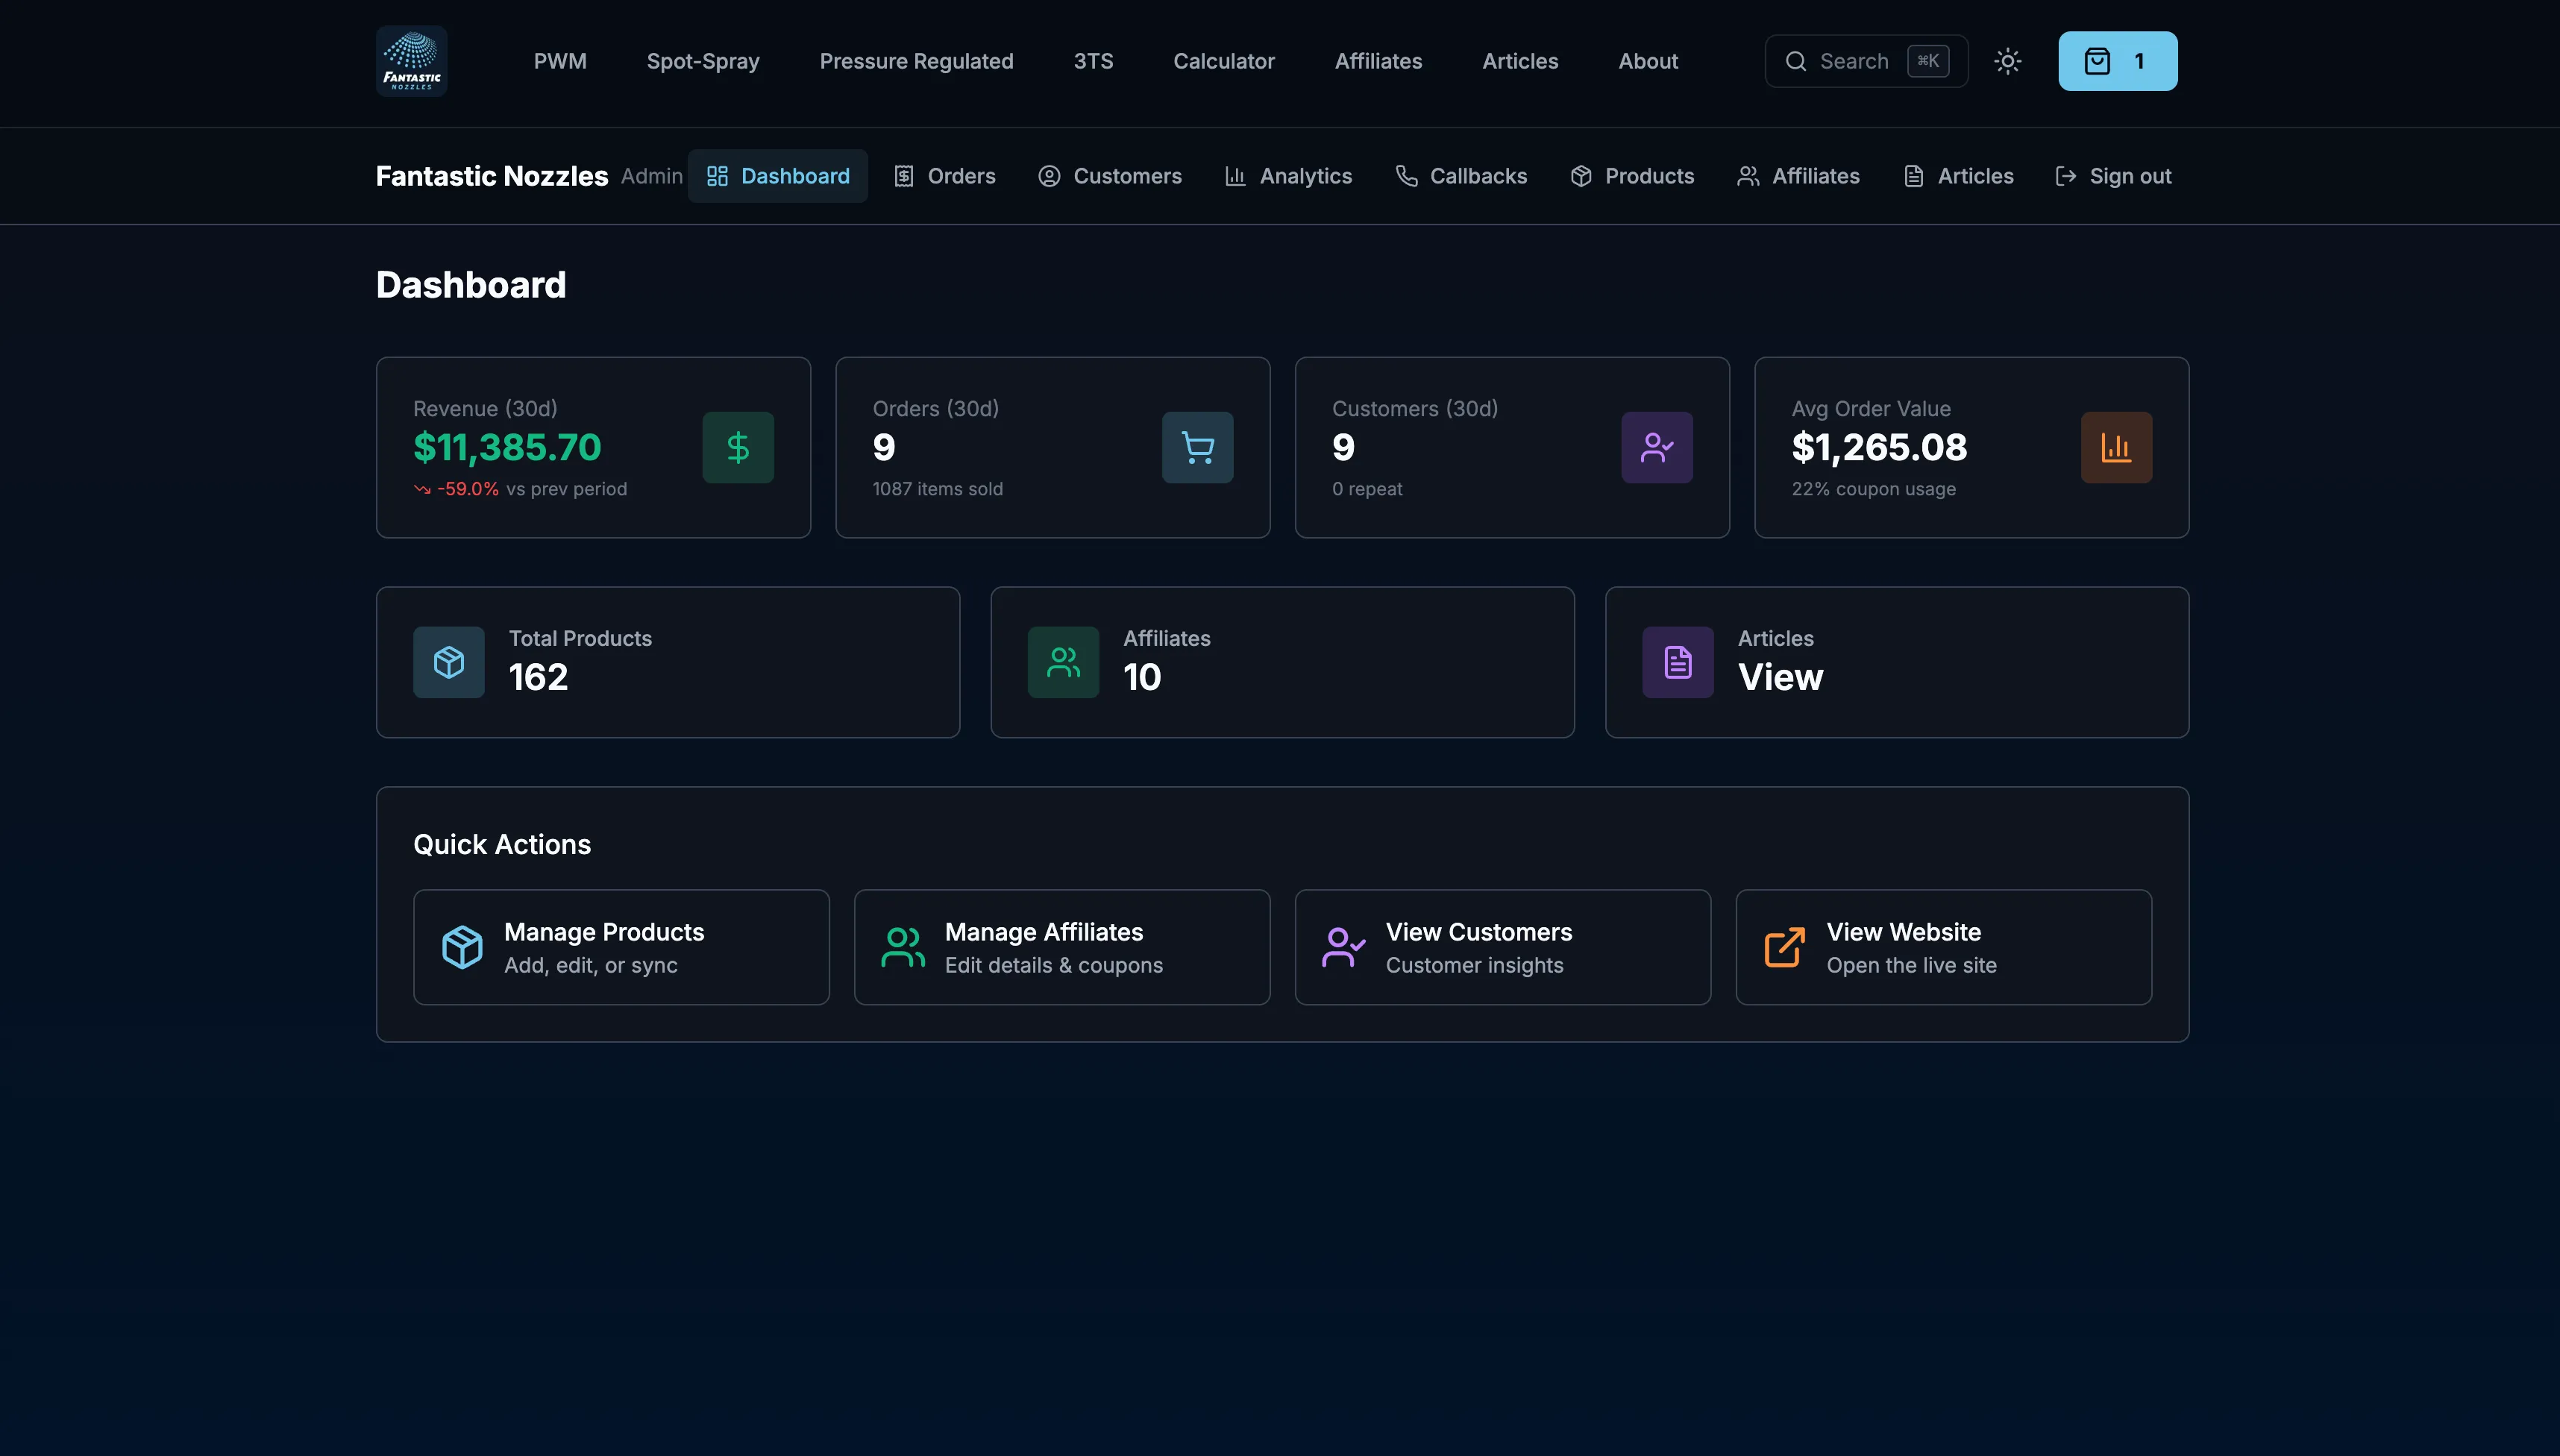Open the Affiliates count card

pos(1281,662)
